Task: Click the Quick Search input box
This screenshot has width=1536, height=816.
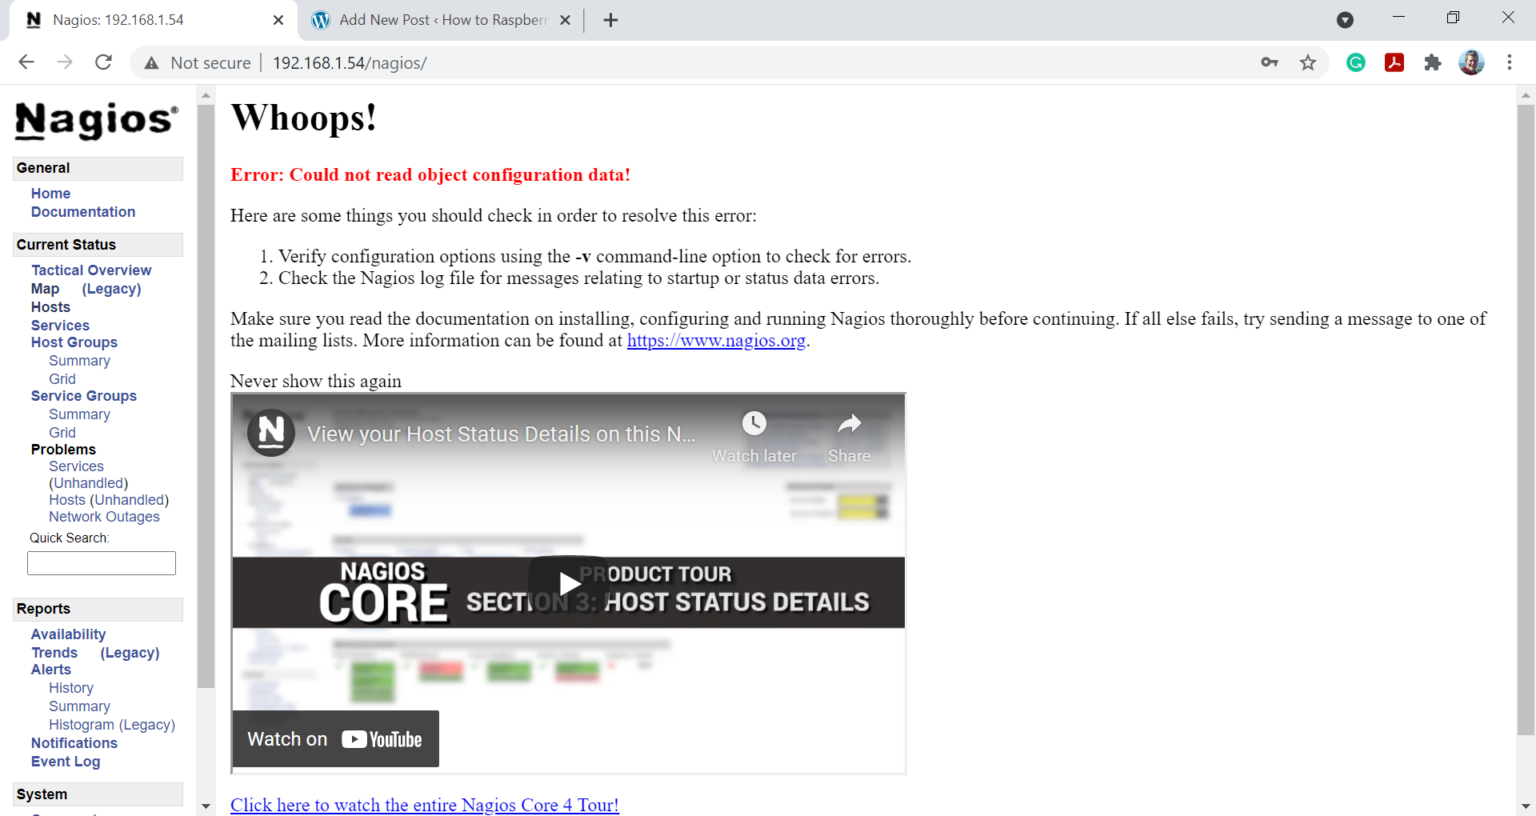Action: [x=101, y=562]
